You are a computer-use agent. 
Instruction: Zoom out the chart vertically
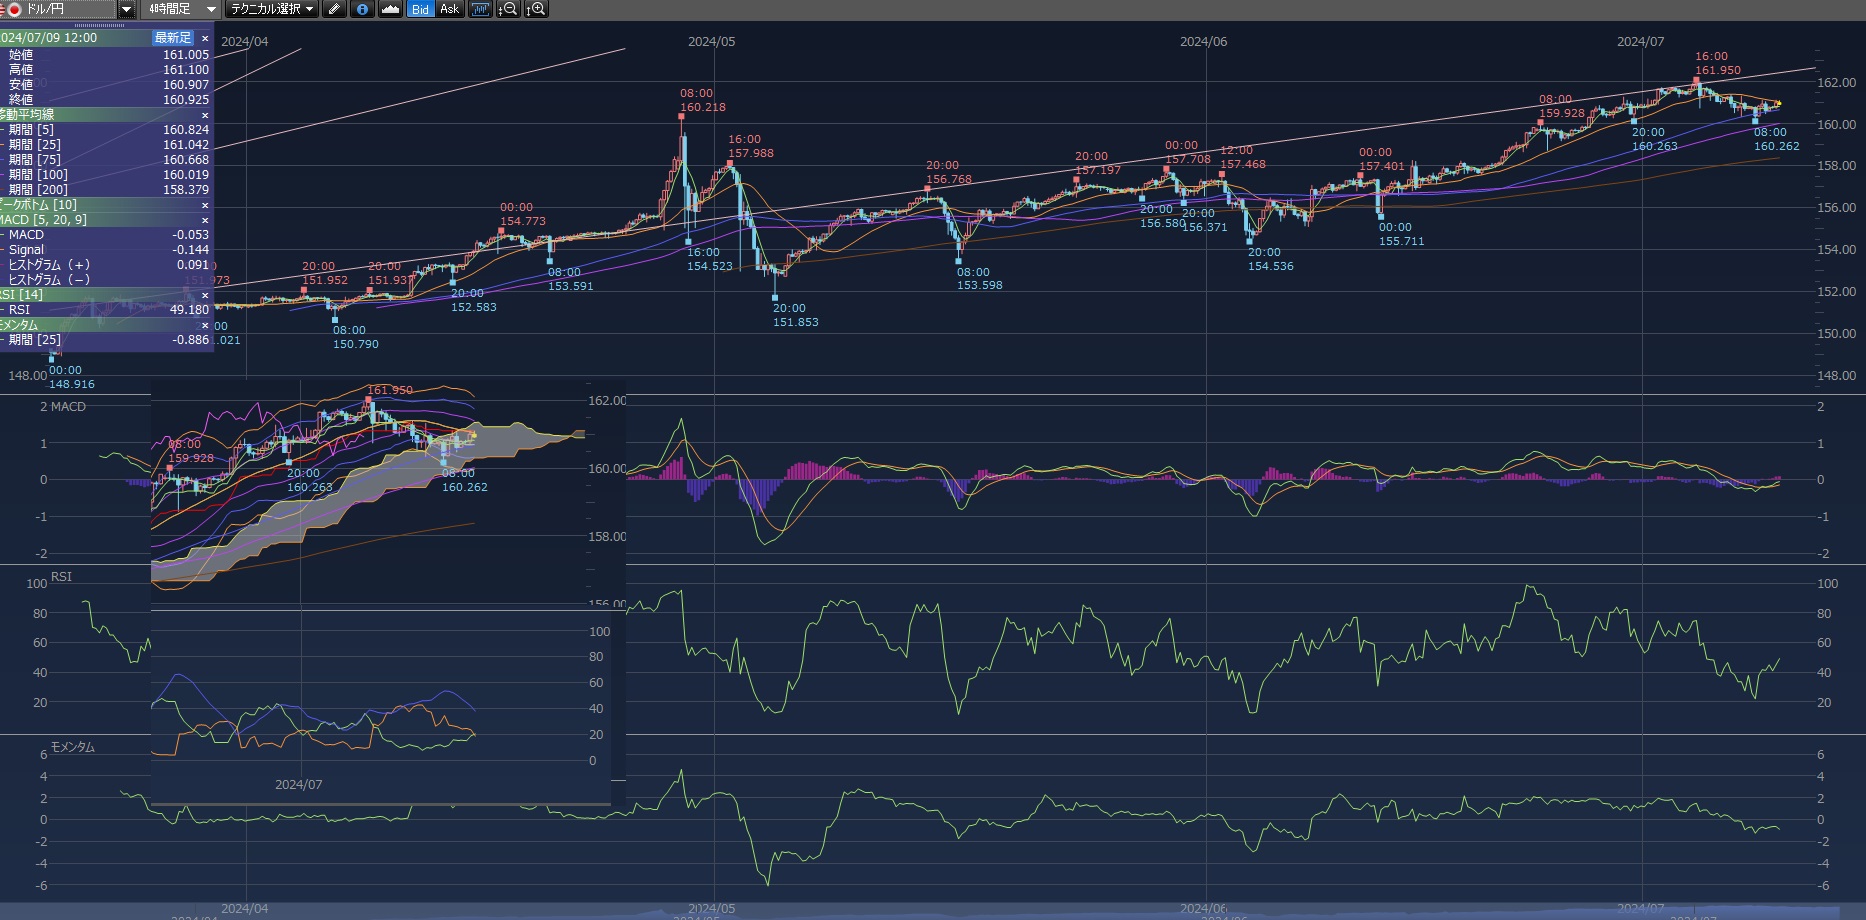coord(509,9)
